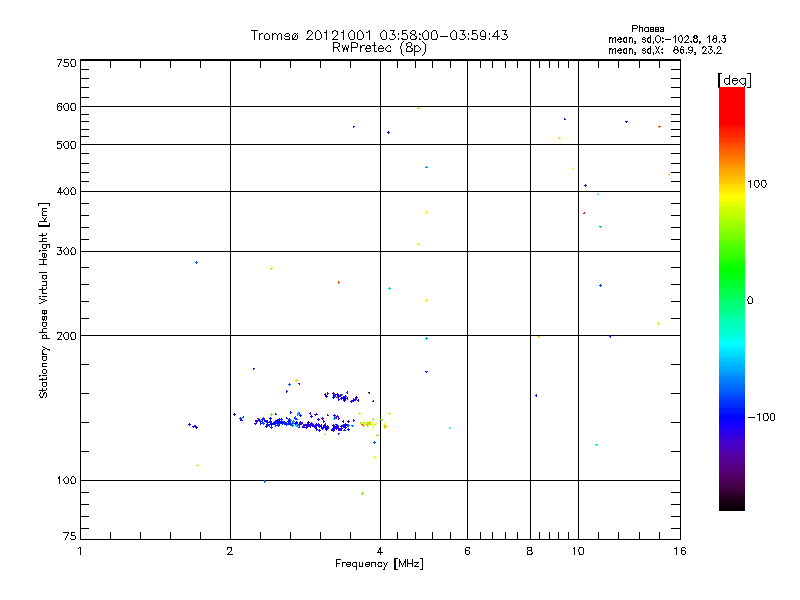Click the "[deg]" colorbar unit label
800x600 pixels.
(x=734, y=80)
